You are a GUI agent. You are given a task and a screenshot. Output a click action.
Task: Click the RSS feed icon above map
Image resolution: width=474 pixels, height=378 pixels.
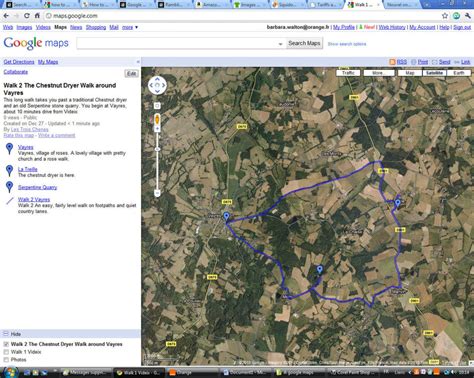(393, 62)
